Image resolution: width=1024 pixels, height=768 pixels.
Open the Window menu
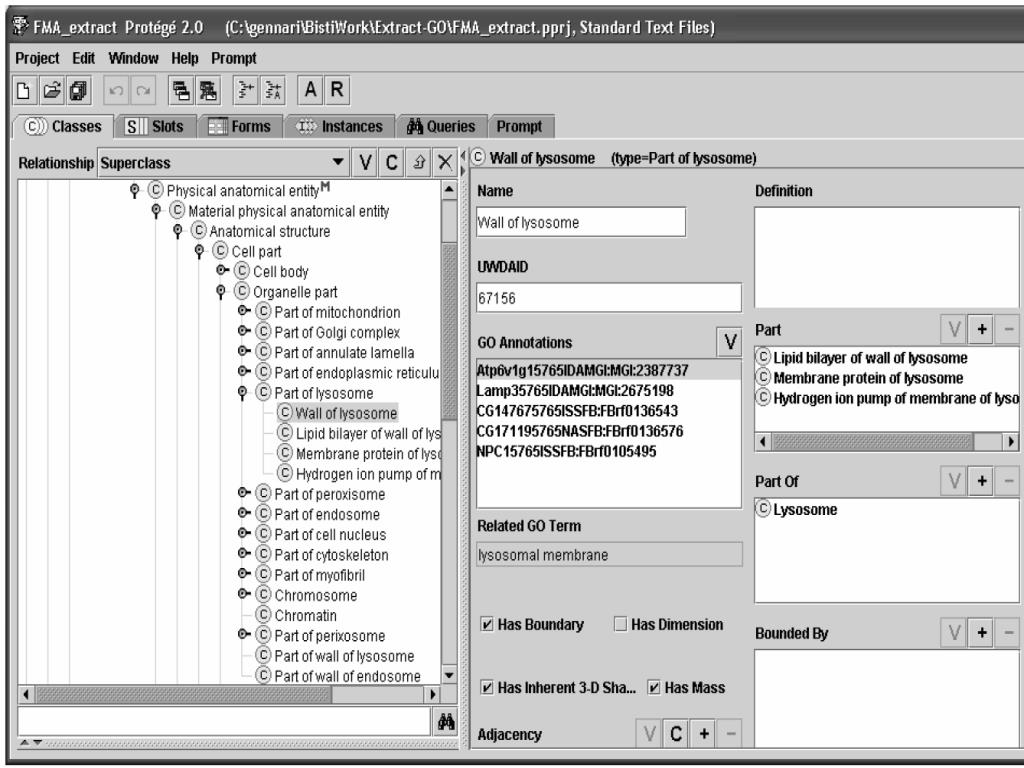pos(133,58)
